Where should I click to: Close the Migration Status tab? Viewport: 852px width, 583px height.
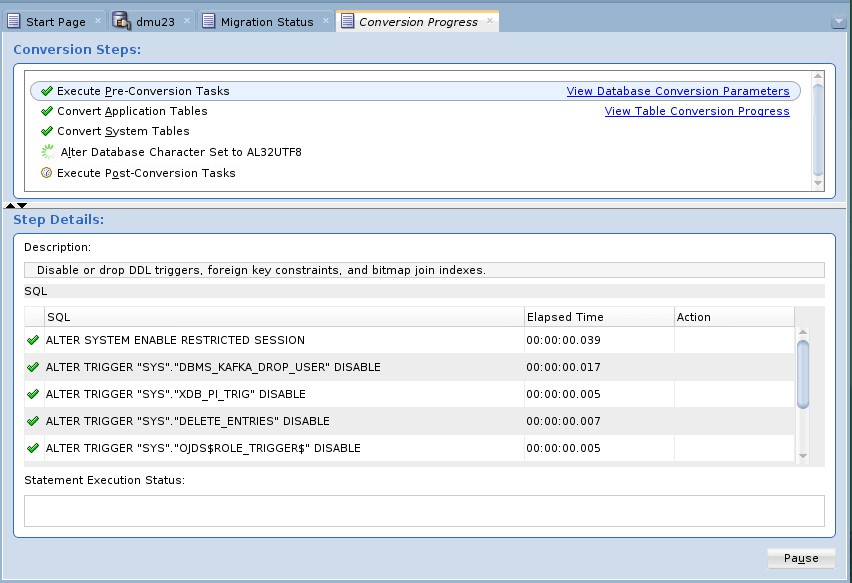click(326, 21)
